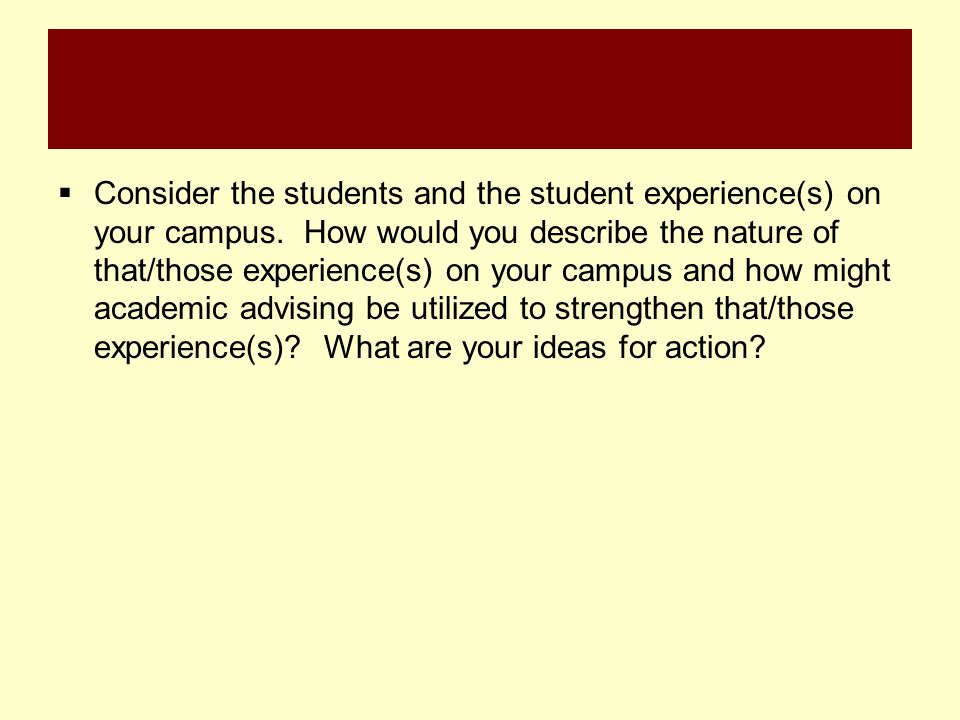Click the words "academic advising"
Image resolution: width=960 pixels, height=720 pixels.
point(223,310)
